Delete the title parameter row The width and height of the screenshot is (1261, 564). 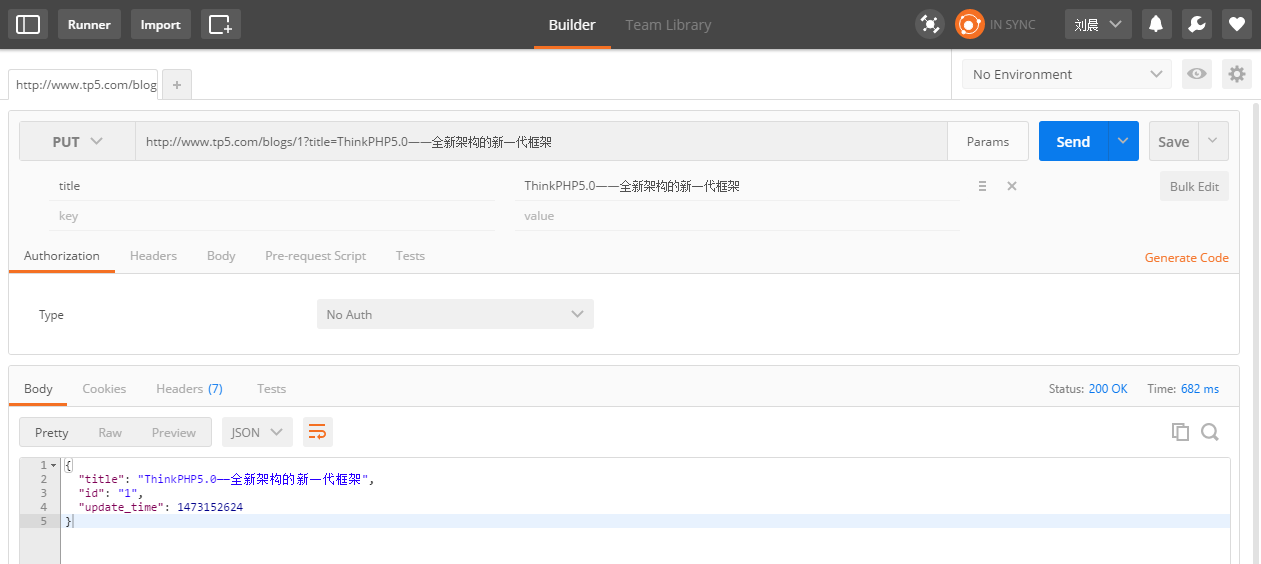tap(1012, 186)
